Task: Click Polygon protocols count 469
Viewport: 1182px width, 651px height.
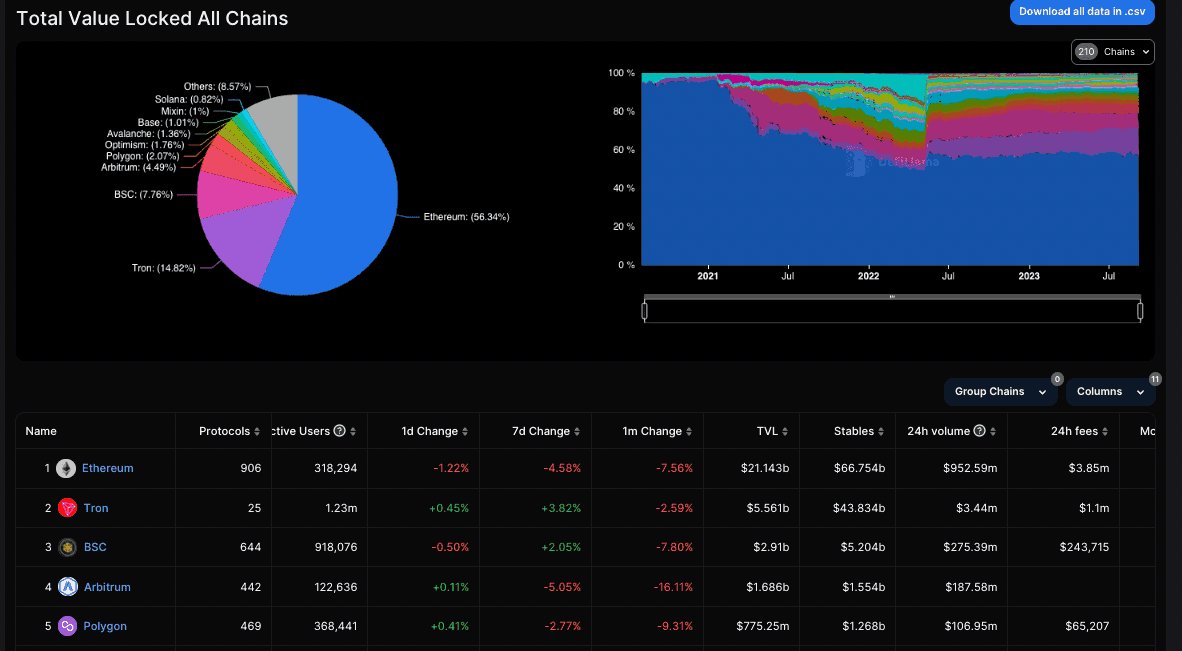Action: click(x=250, y=626)
